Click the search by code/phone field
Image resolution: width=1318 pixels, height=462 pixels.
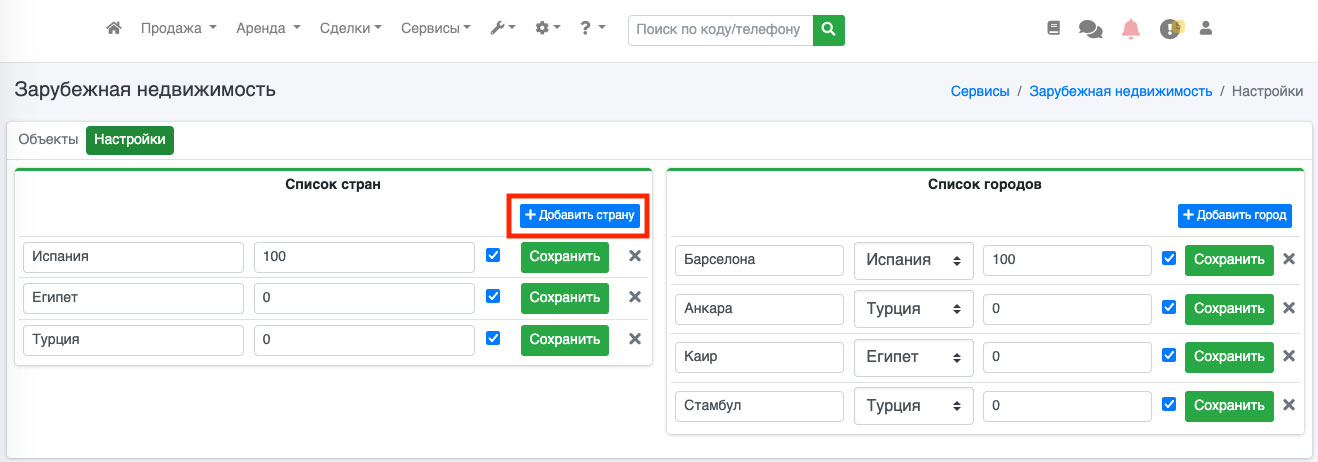pyautogui.click(x=720, y=30)
